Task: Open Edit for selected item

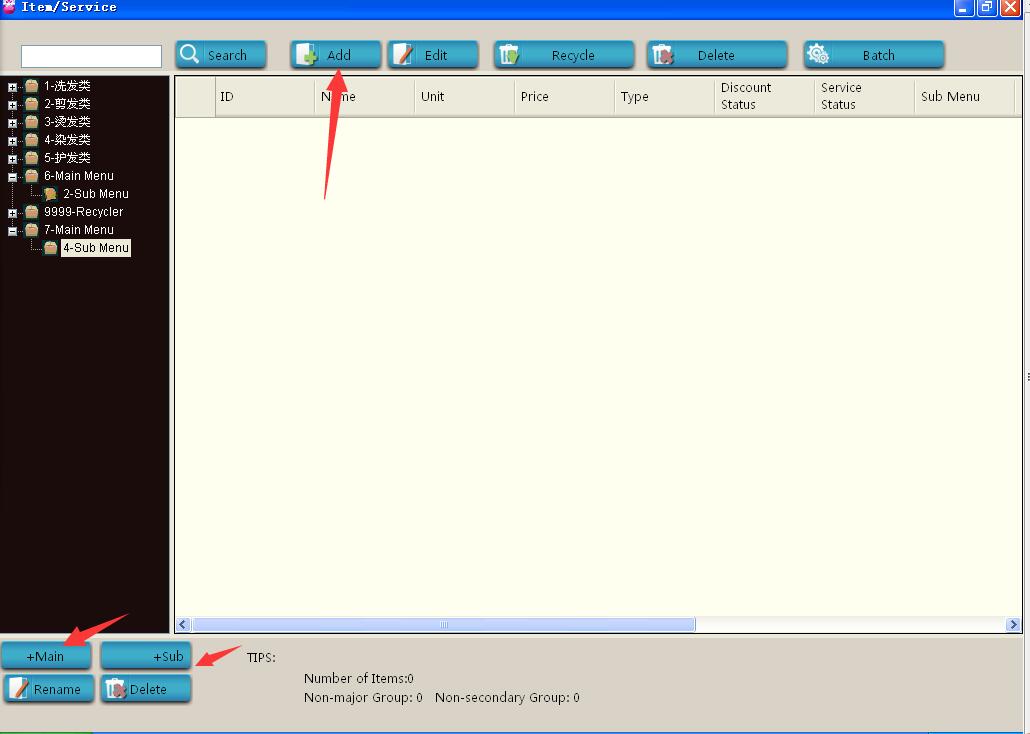Action: click(433, 55)
